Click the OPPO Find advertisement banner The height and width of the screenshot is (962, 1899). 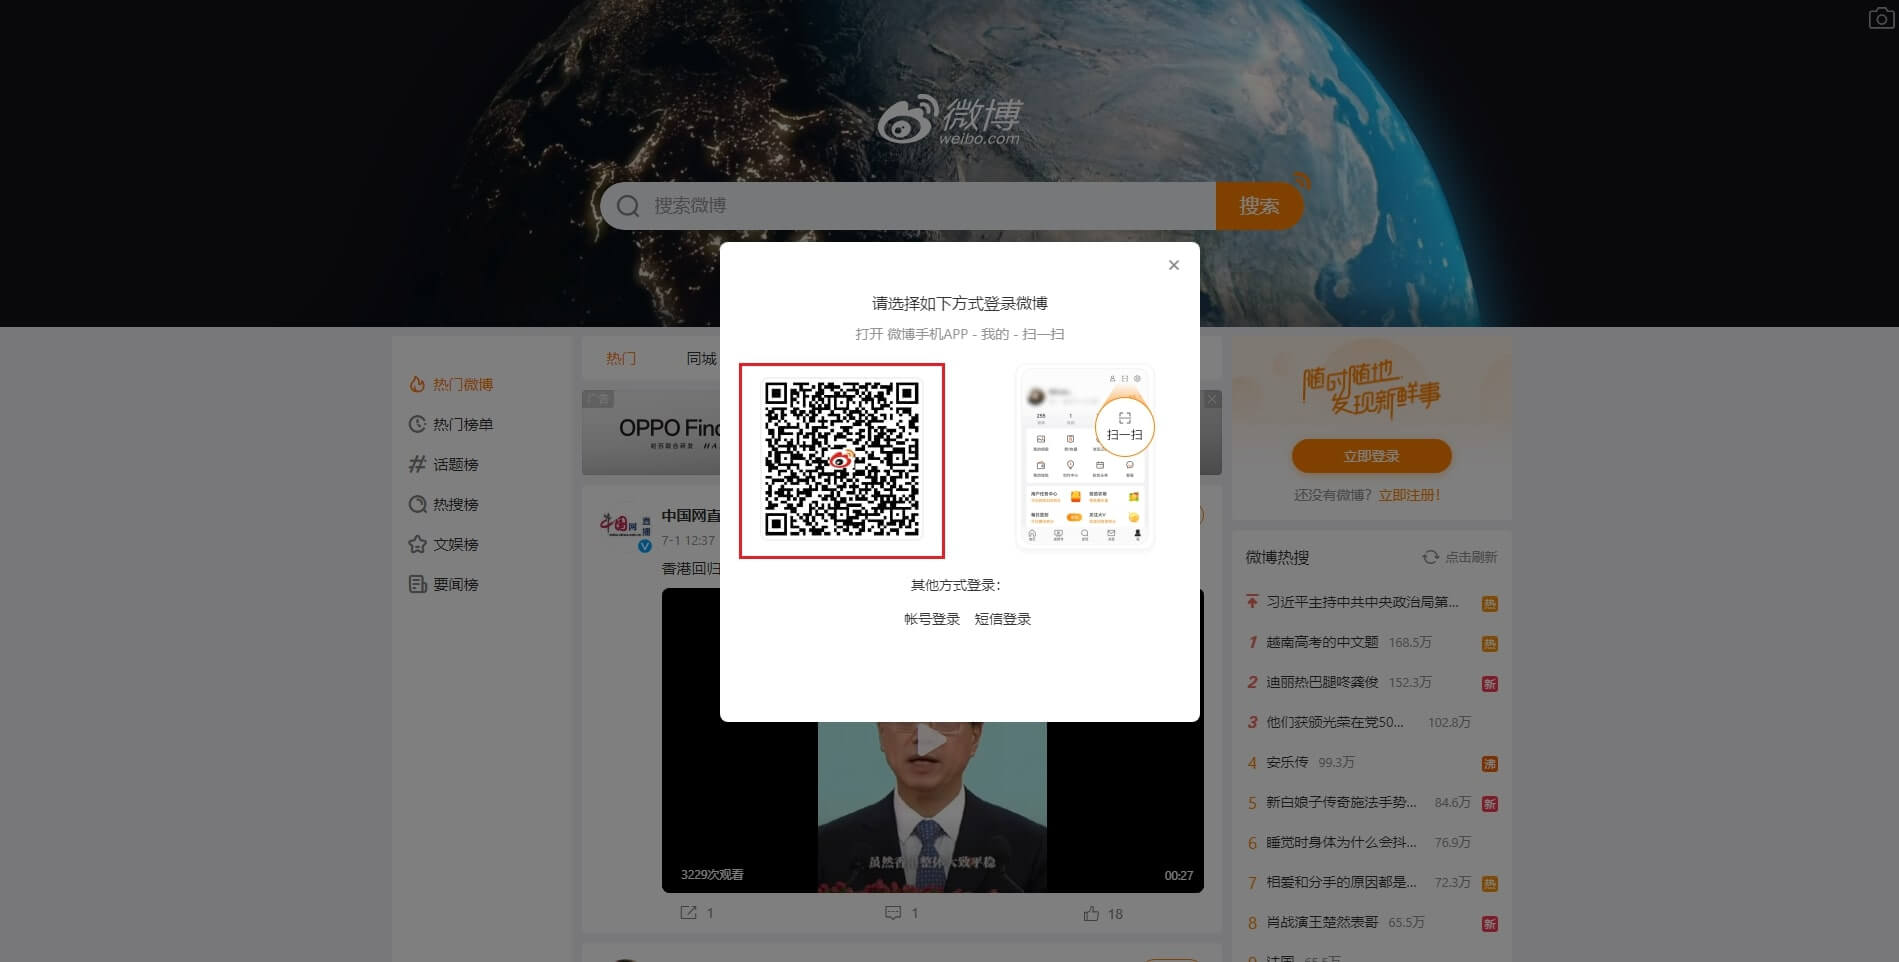[651, 432]
